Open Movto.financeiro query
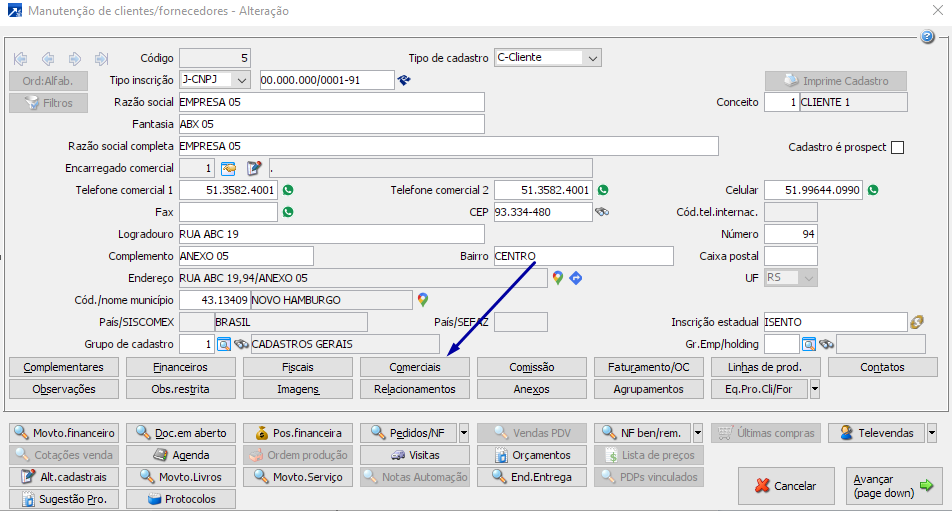The height and width of the screenshot is (511, 952). coord(64,433)
